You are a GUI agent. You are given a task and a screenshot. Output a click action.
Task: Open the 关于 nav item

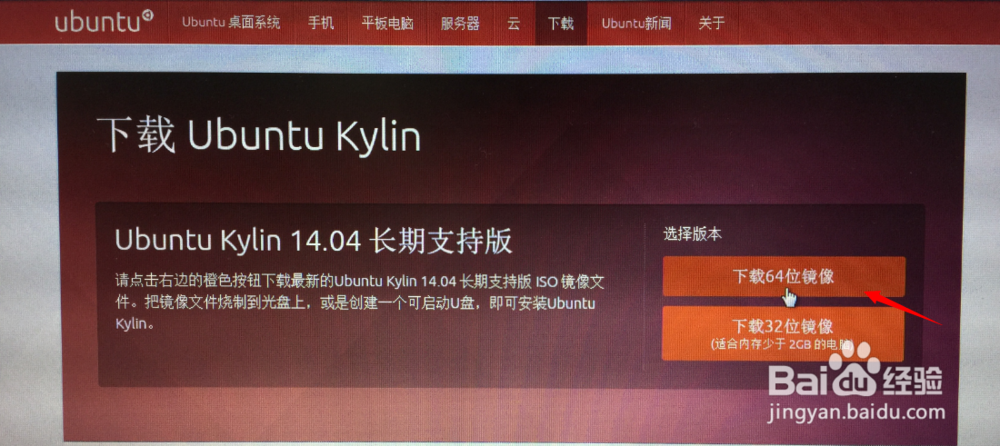[x=711, y=24]
